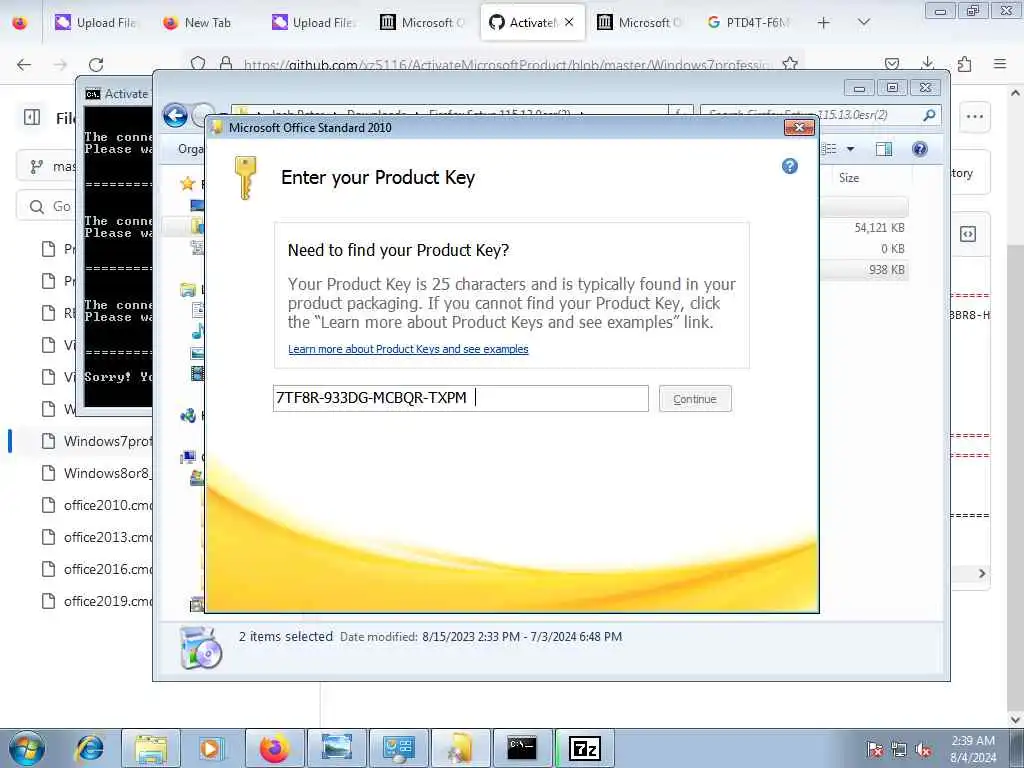Close the Microsoft Office Standard 2010 dialog

pyautogui.click(x=799, y=127)
